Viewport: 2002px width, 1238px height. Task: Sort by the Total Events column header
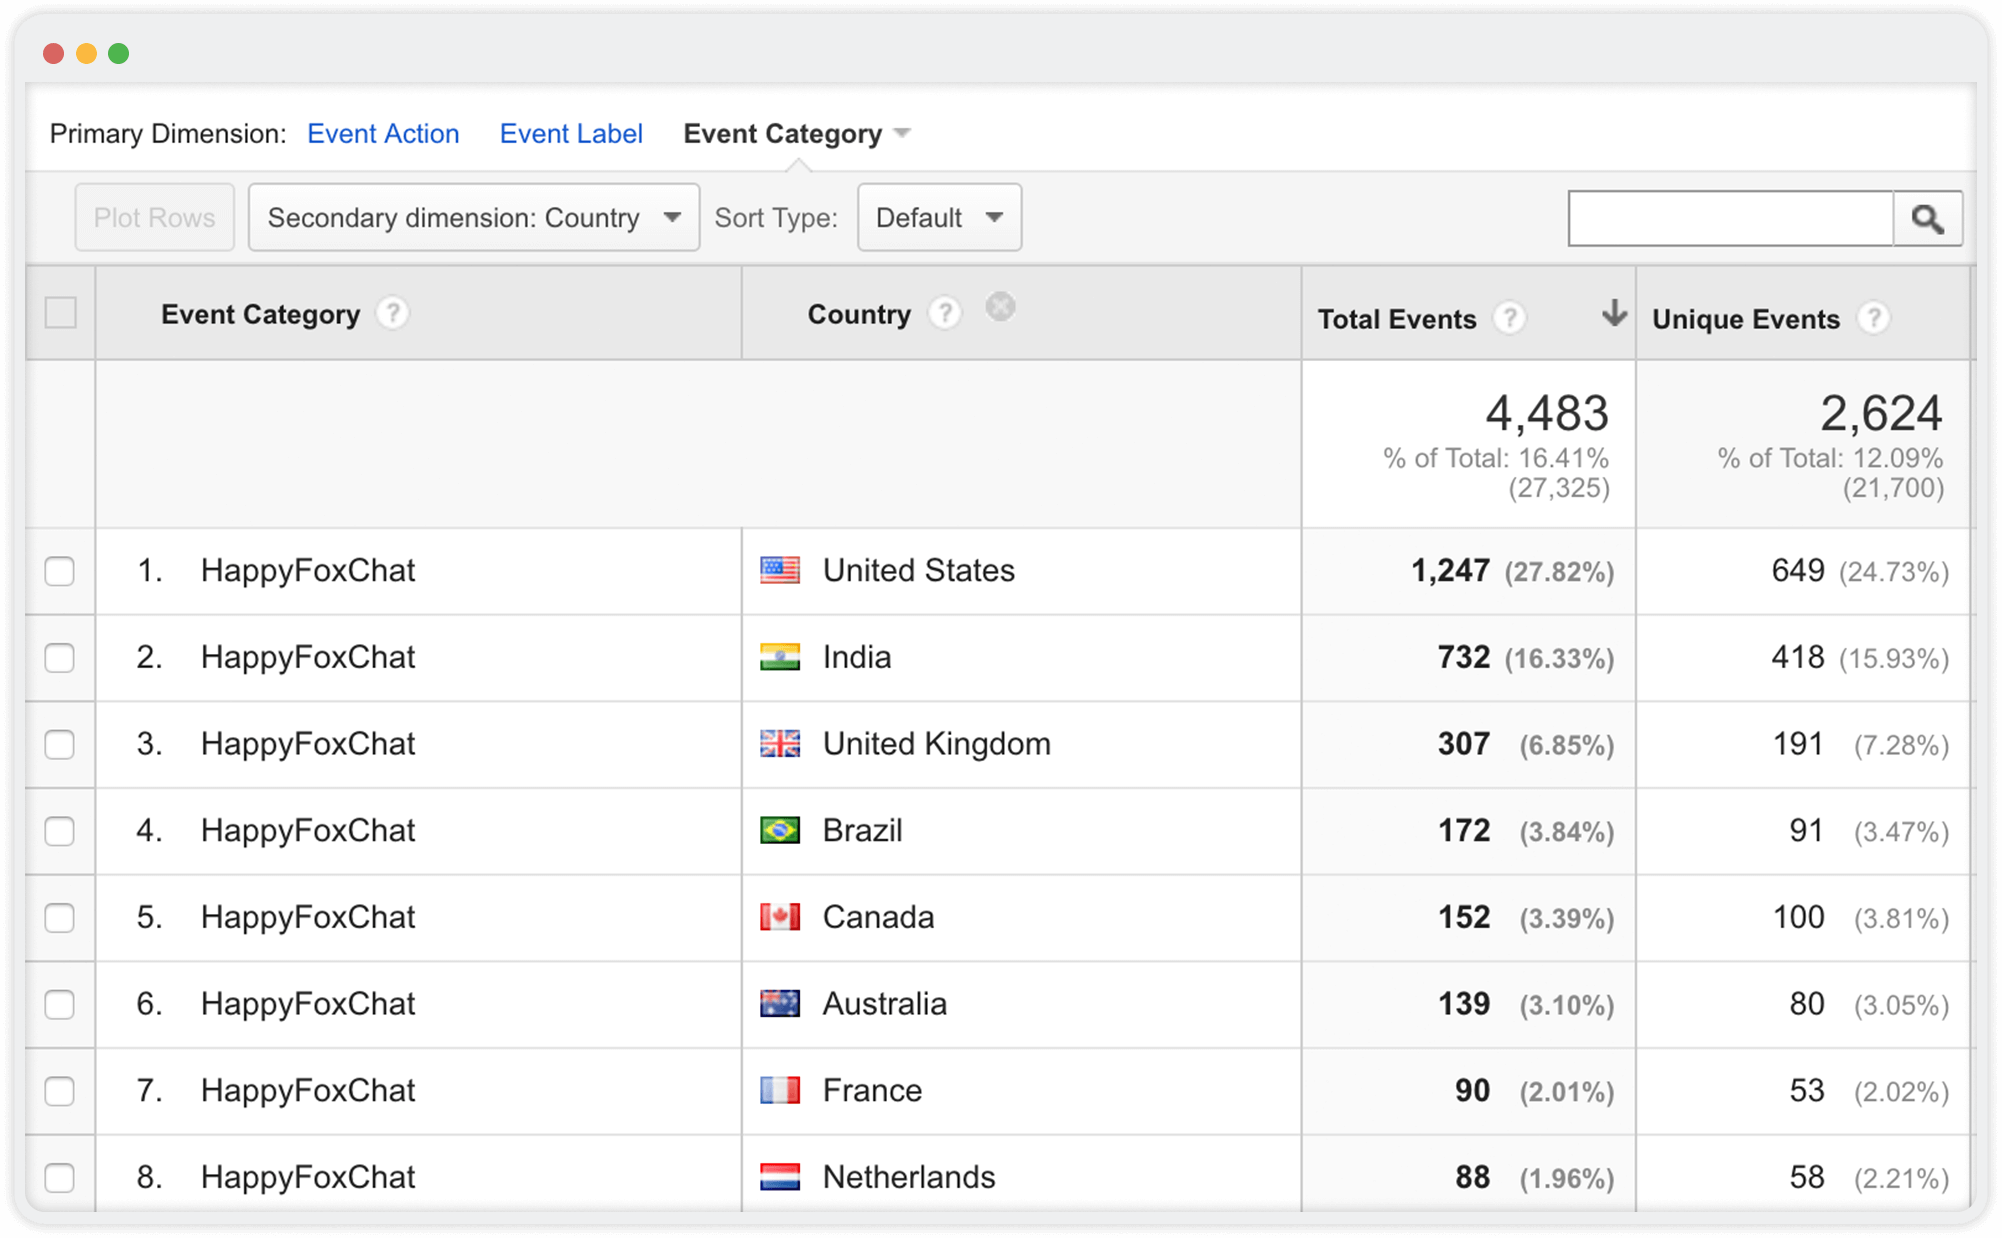[1396, 319]
